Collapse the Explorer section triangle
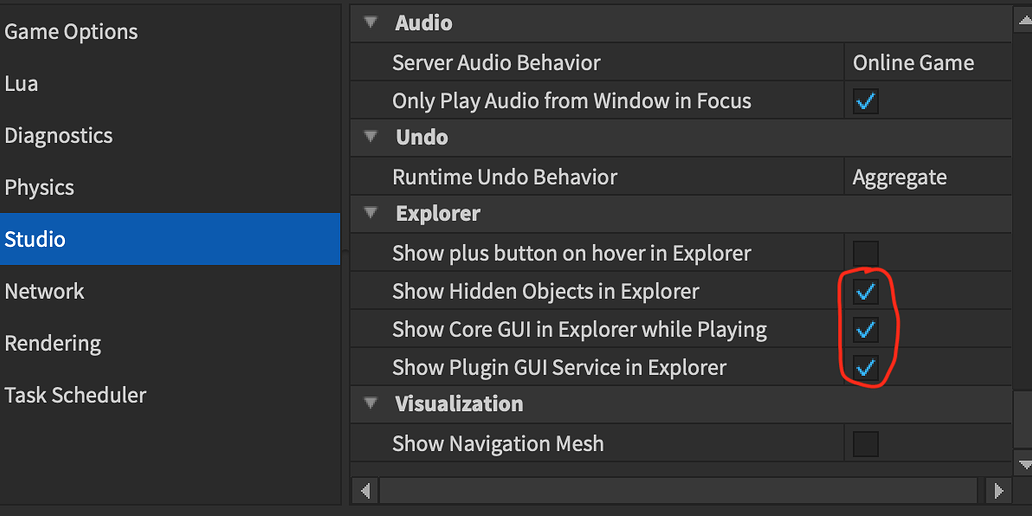Screen dimensions: 1032x516 point(372,213)
